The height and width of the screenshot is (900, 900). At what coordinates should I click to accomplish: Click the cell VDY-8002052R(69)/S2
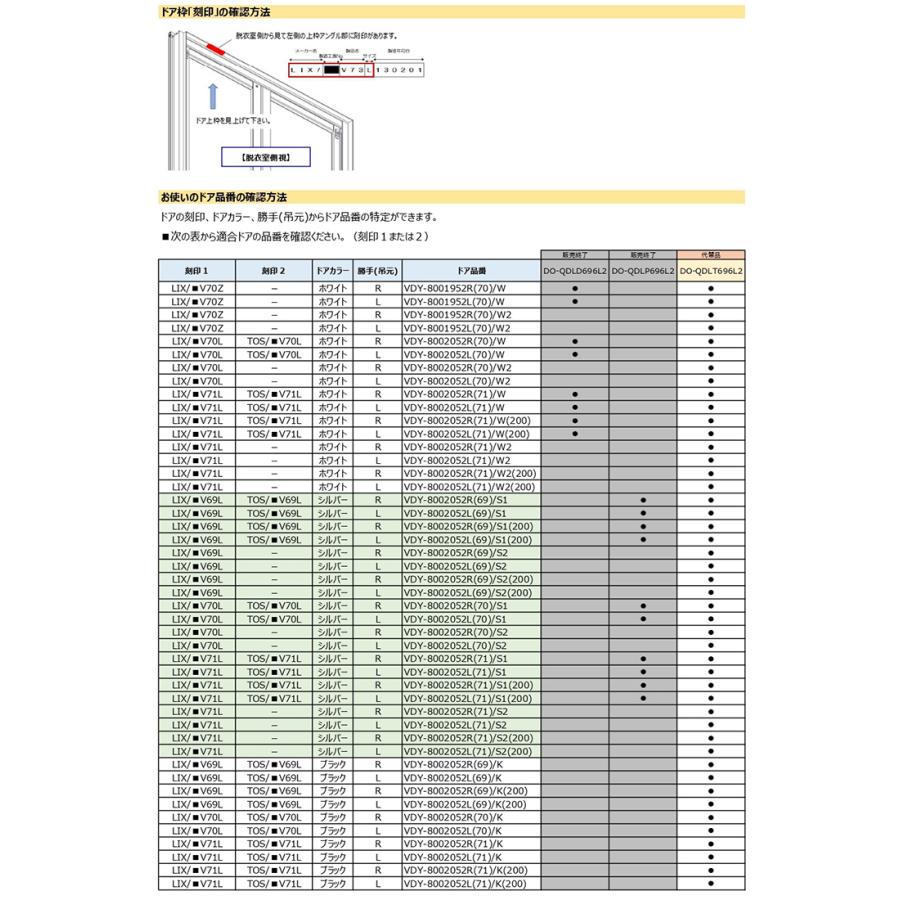tap(471, 553)
